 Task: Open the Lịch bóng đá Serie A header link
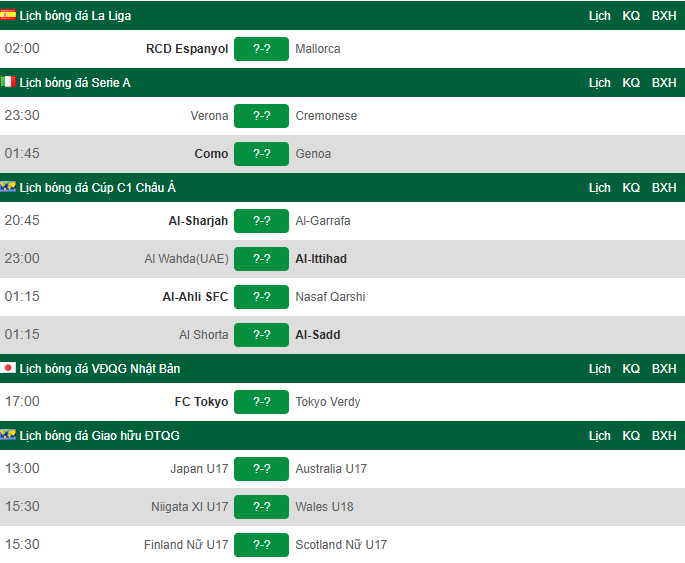tap(75, 83)
